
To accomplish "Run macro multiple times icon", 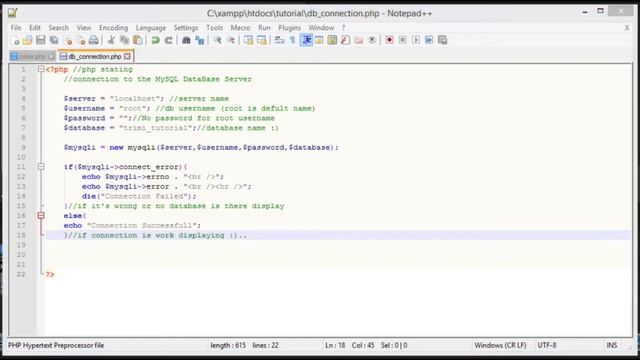I will (429, 40).
